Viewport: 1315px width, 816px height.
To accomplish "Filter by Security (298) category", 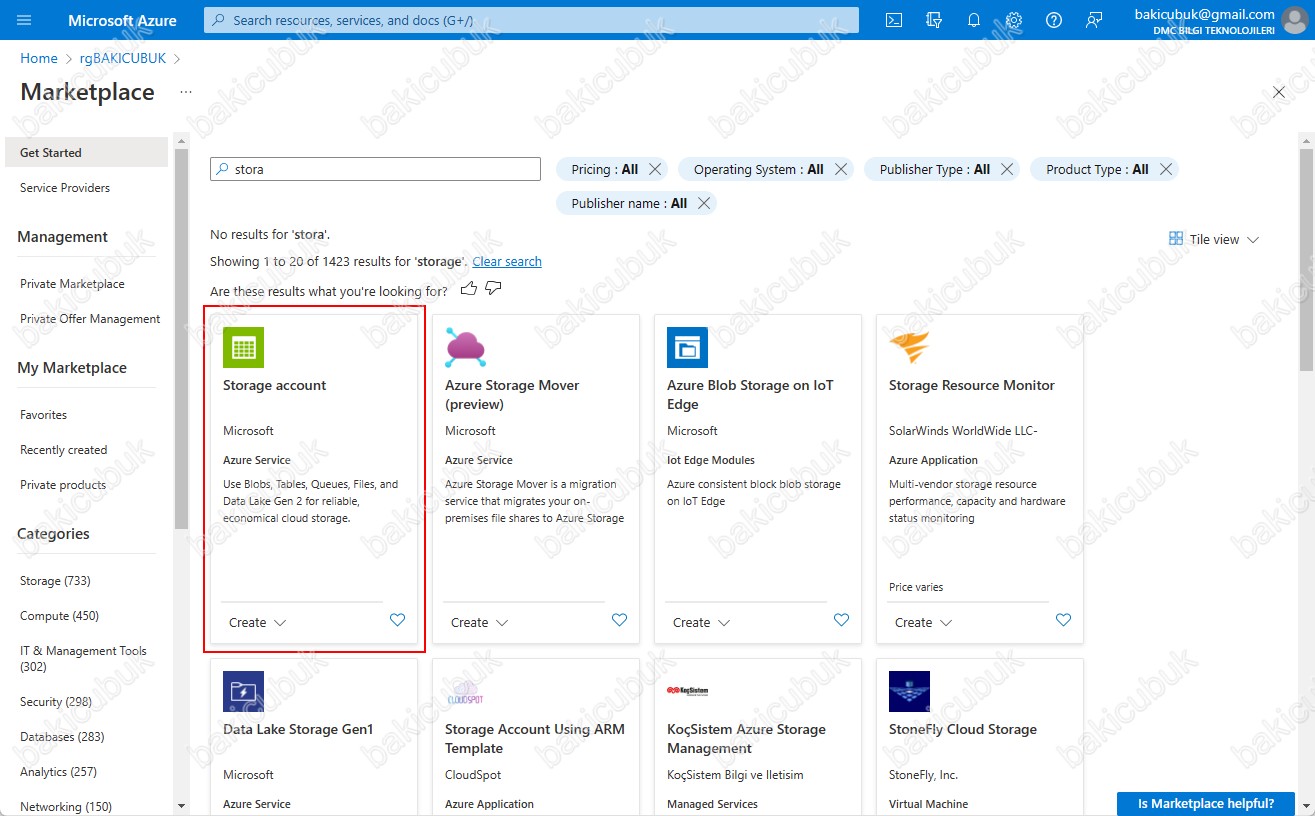I will (x=55, y=702).
